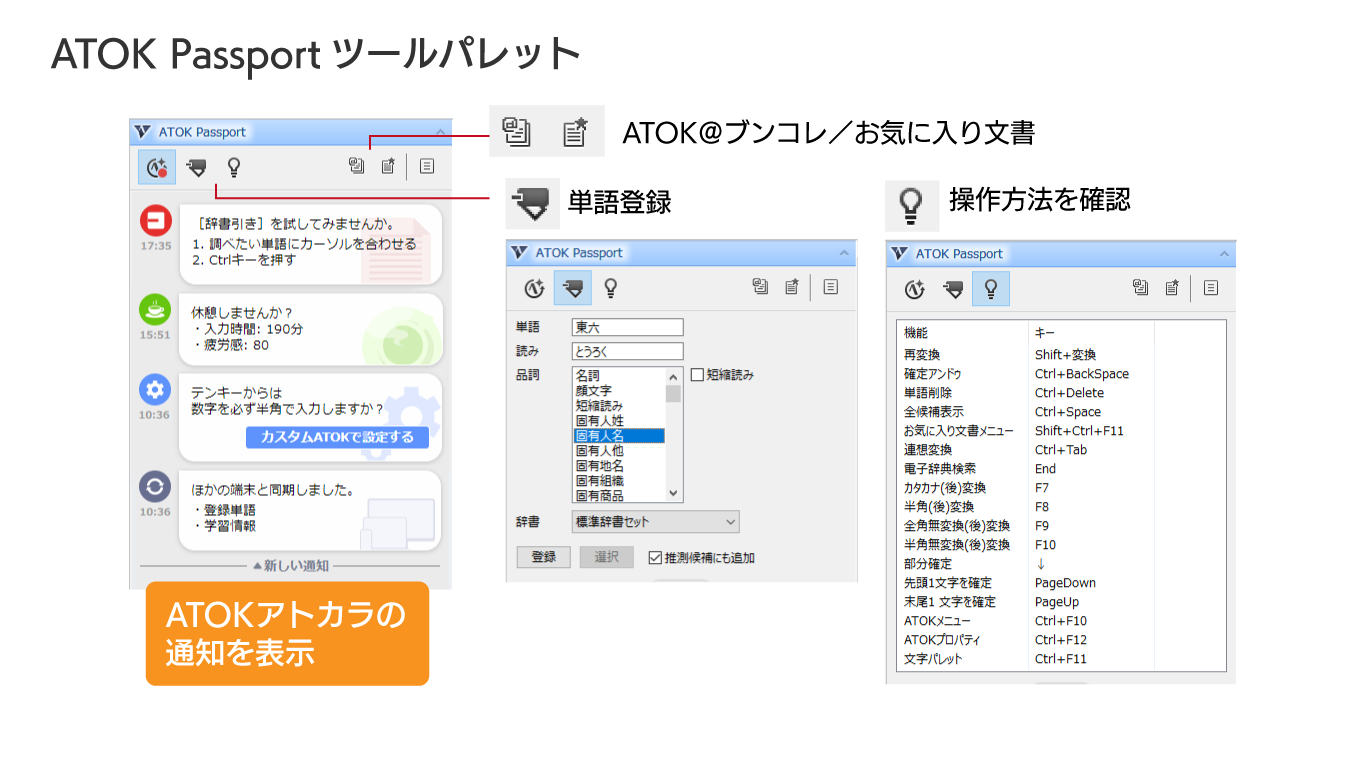Image resolution: width=1366 pixels, height=768 pixels.
Task: Select 顔文字 in the part-of-speech list
Action: click(594, 391)
